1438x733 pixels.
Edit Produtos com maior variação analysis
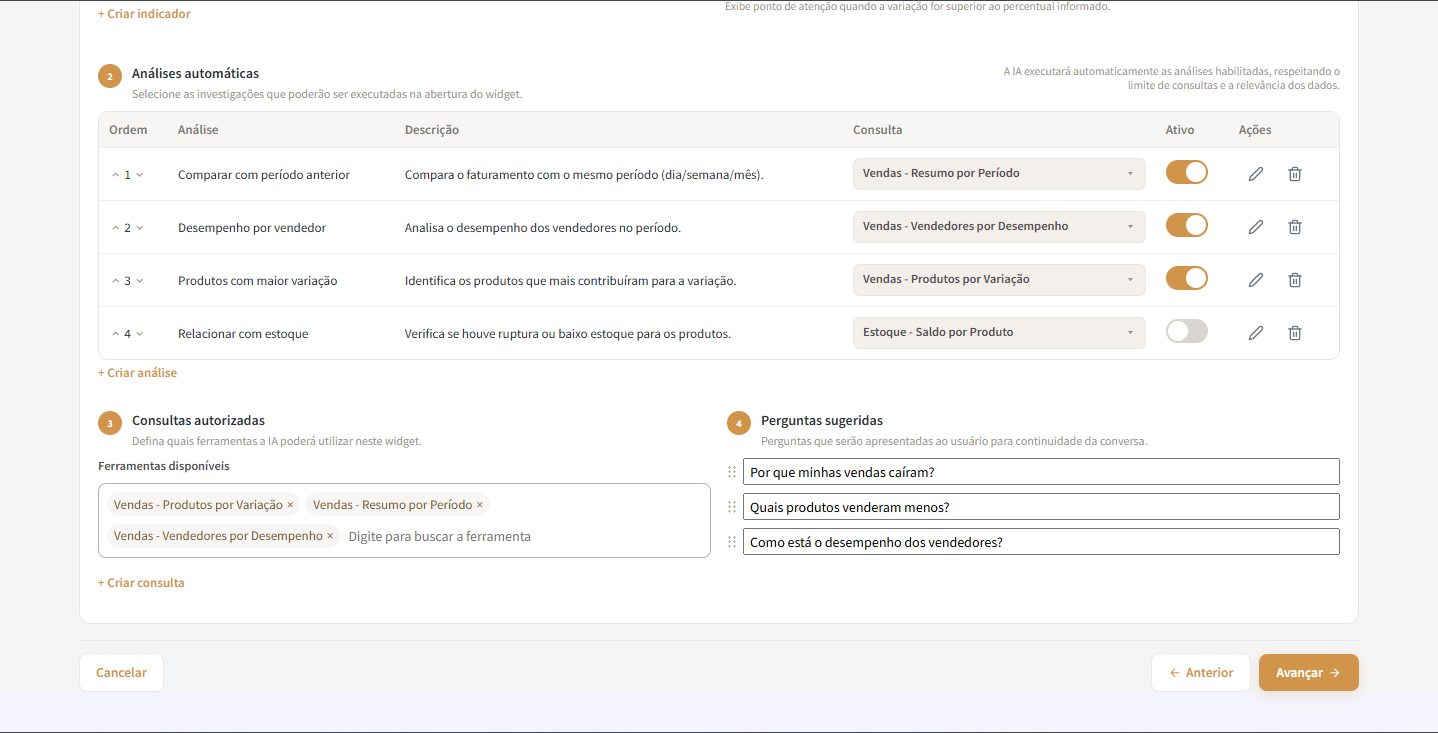tap(1256, 280)
